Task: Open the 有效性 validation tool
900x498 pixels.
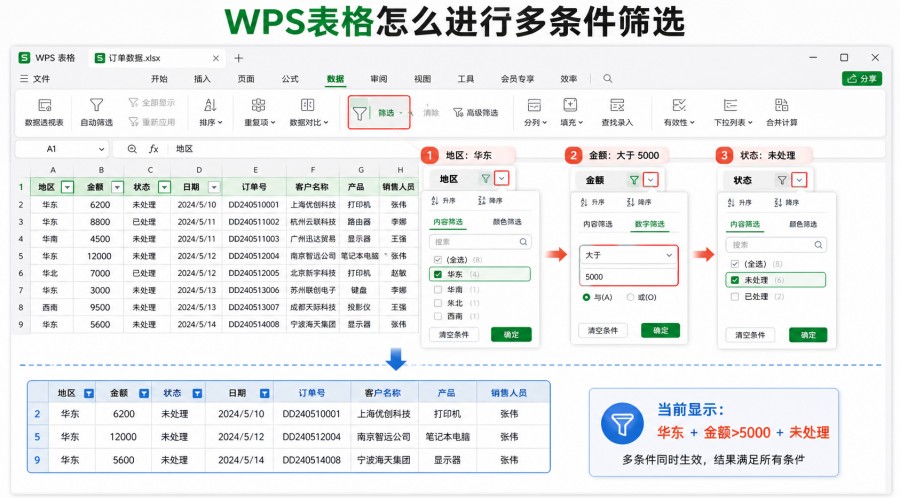Action: point(679,112)
